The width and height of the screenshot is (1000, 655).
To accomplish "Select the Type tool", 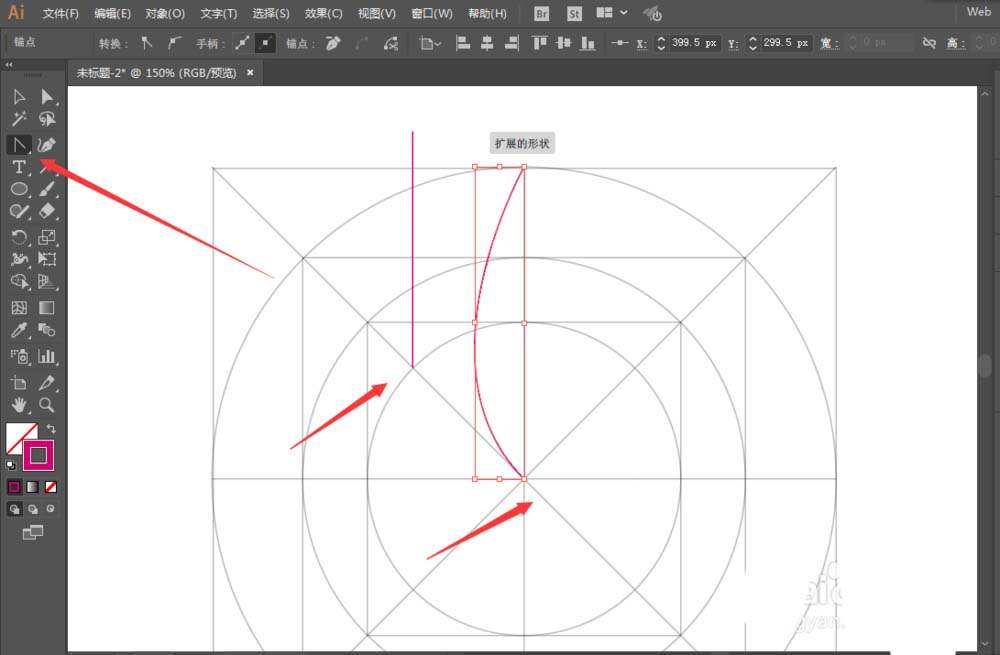I will point(19,167).
